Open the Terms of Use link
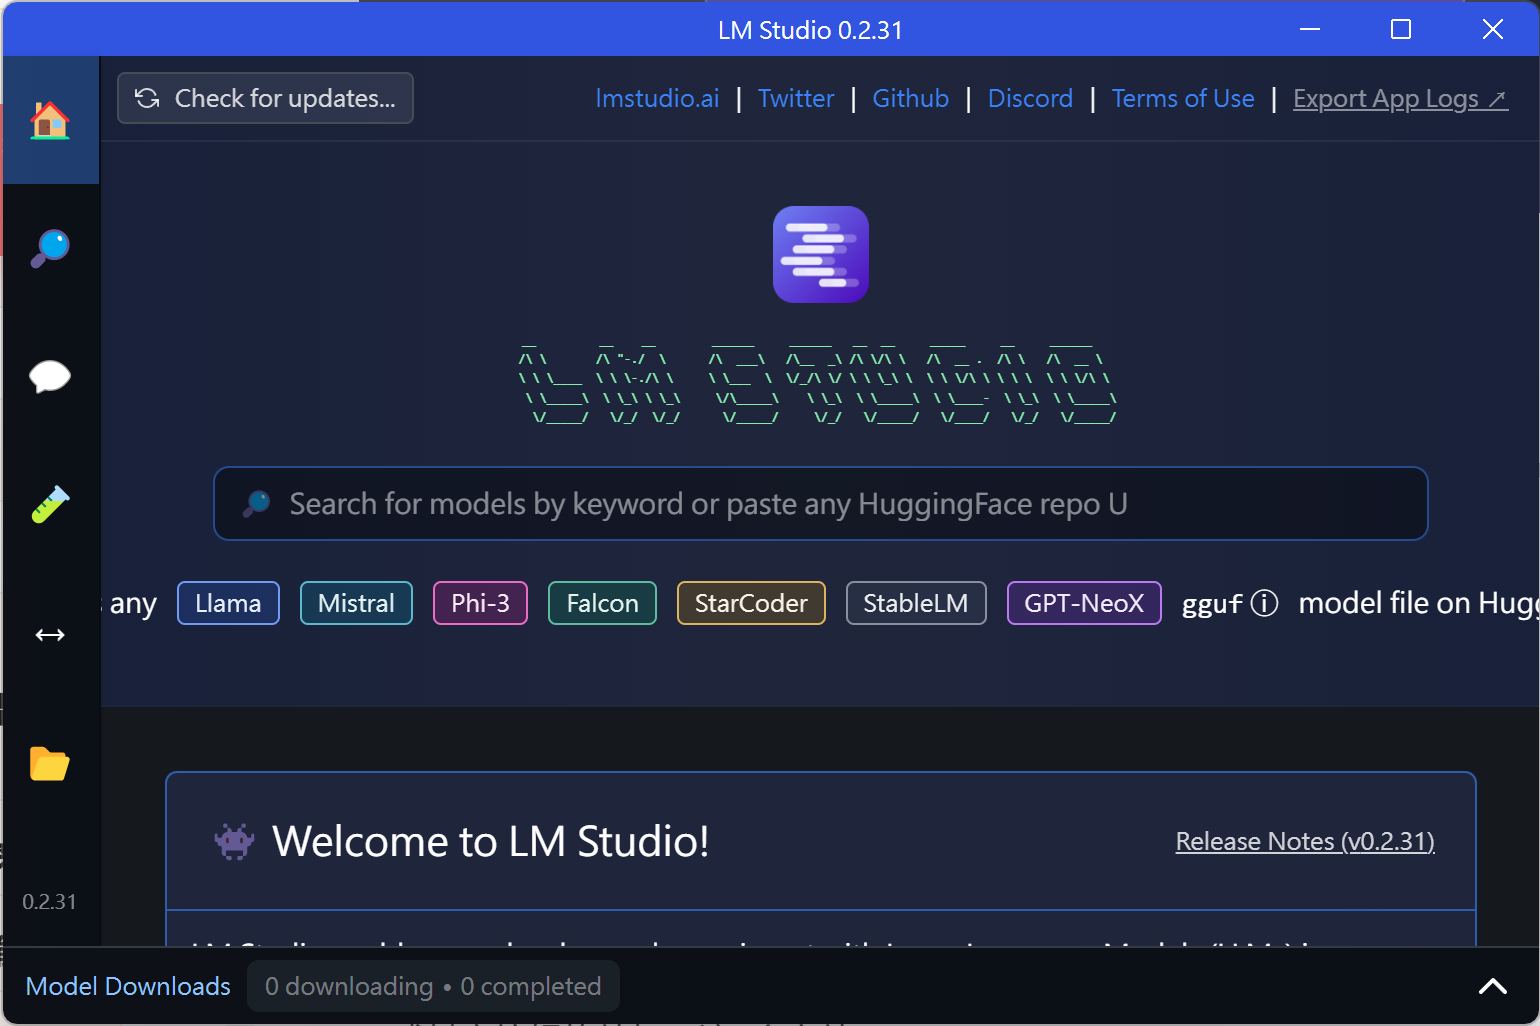The image size is (1540, 1026). [1183, 98]
